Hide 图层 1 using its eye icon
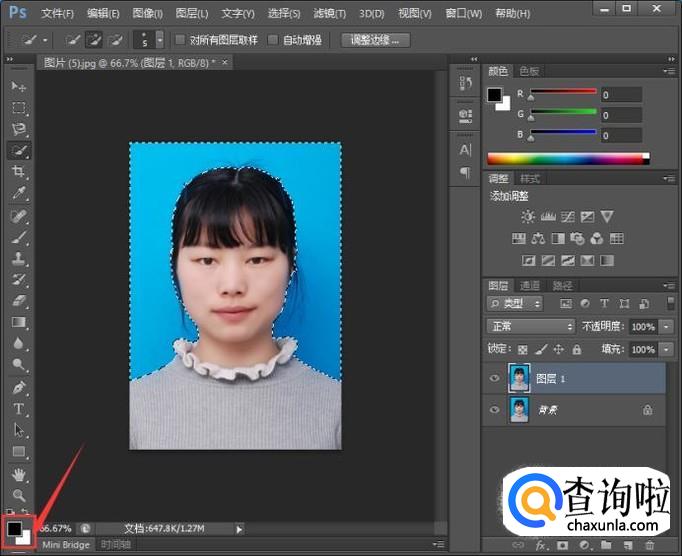Viewport: 682px width, 556px height. click(494, 378)
